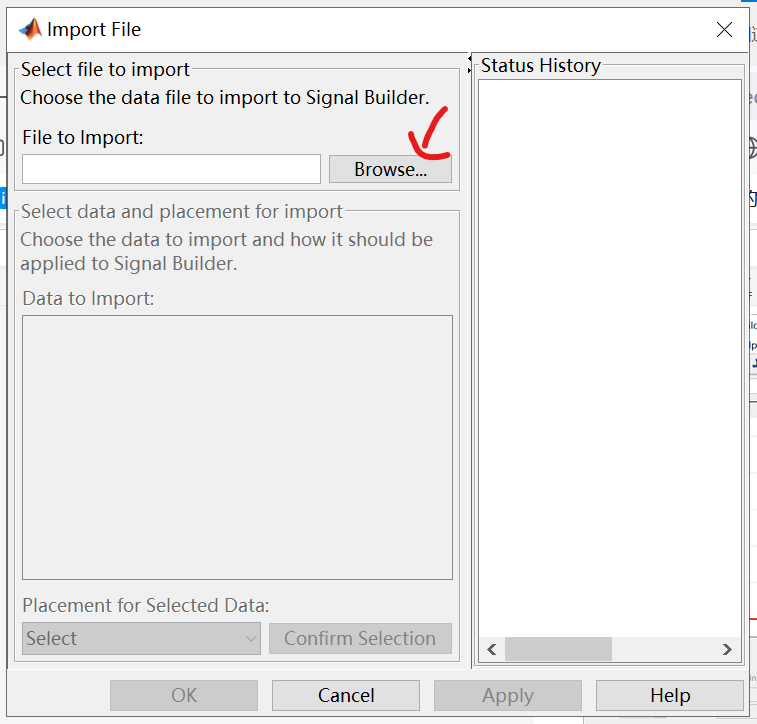Click the Status History text area
This screenshot has width=757, height=724.
610,358
